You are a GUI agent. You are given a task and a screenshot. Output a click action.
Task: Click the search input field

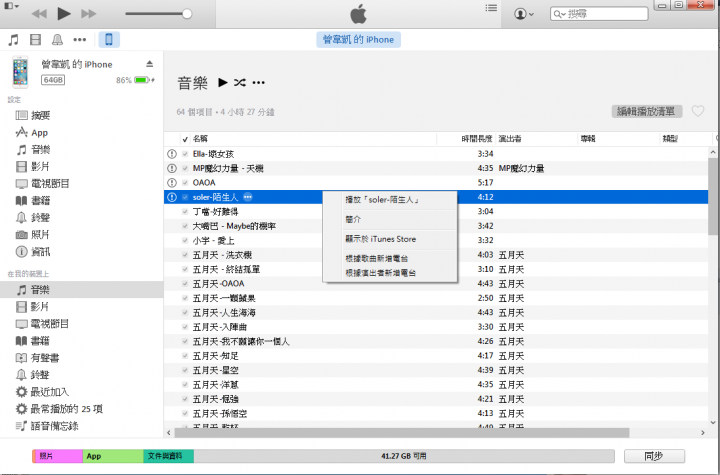tap(599, 14)
